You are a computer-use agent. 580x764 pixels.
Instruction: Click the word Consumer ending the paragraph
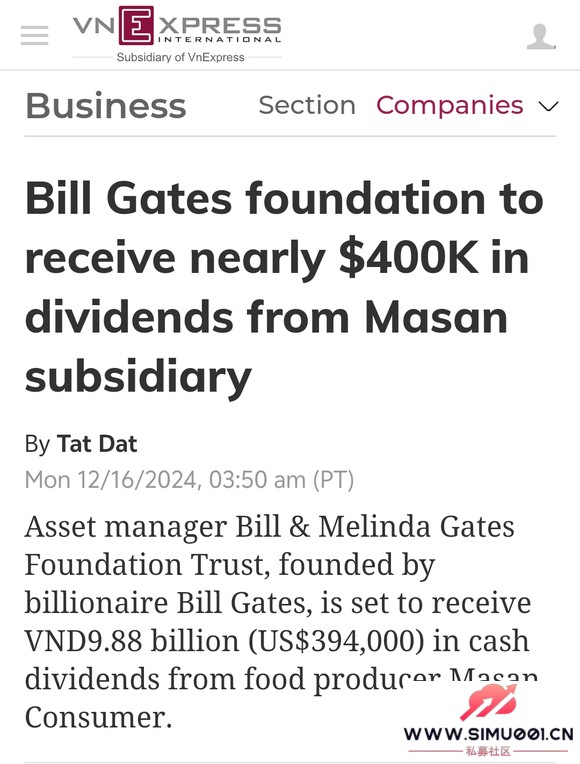[x=98, y=717]
